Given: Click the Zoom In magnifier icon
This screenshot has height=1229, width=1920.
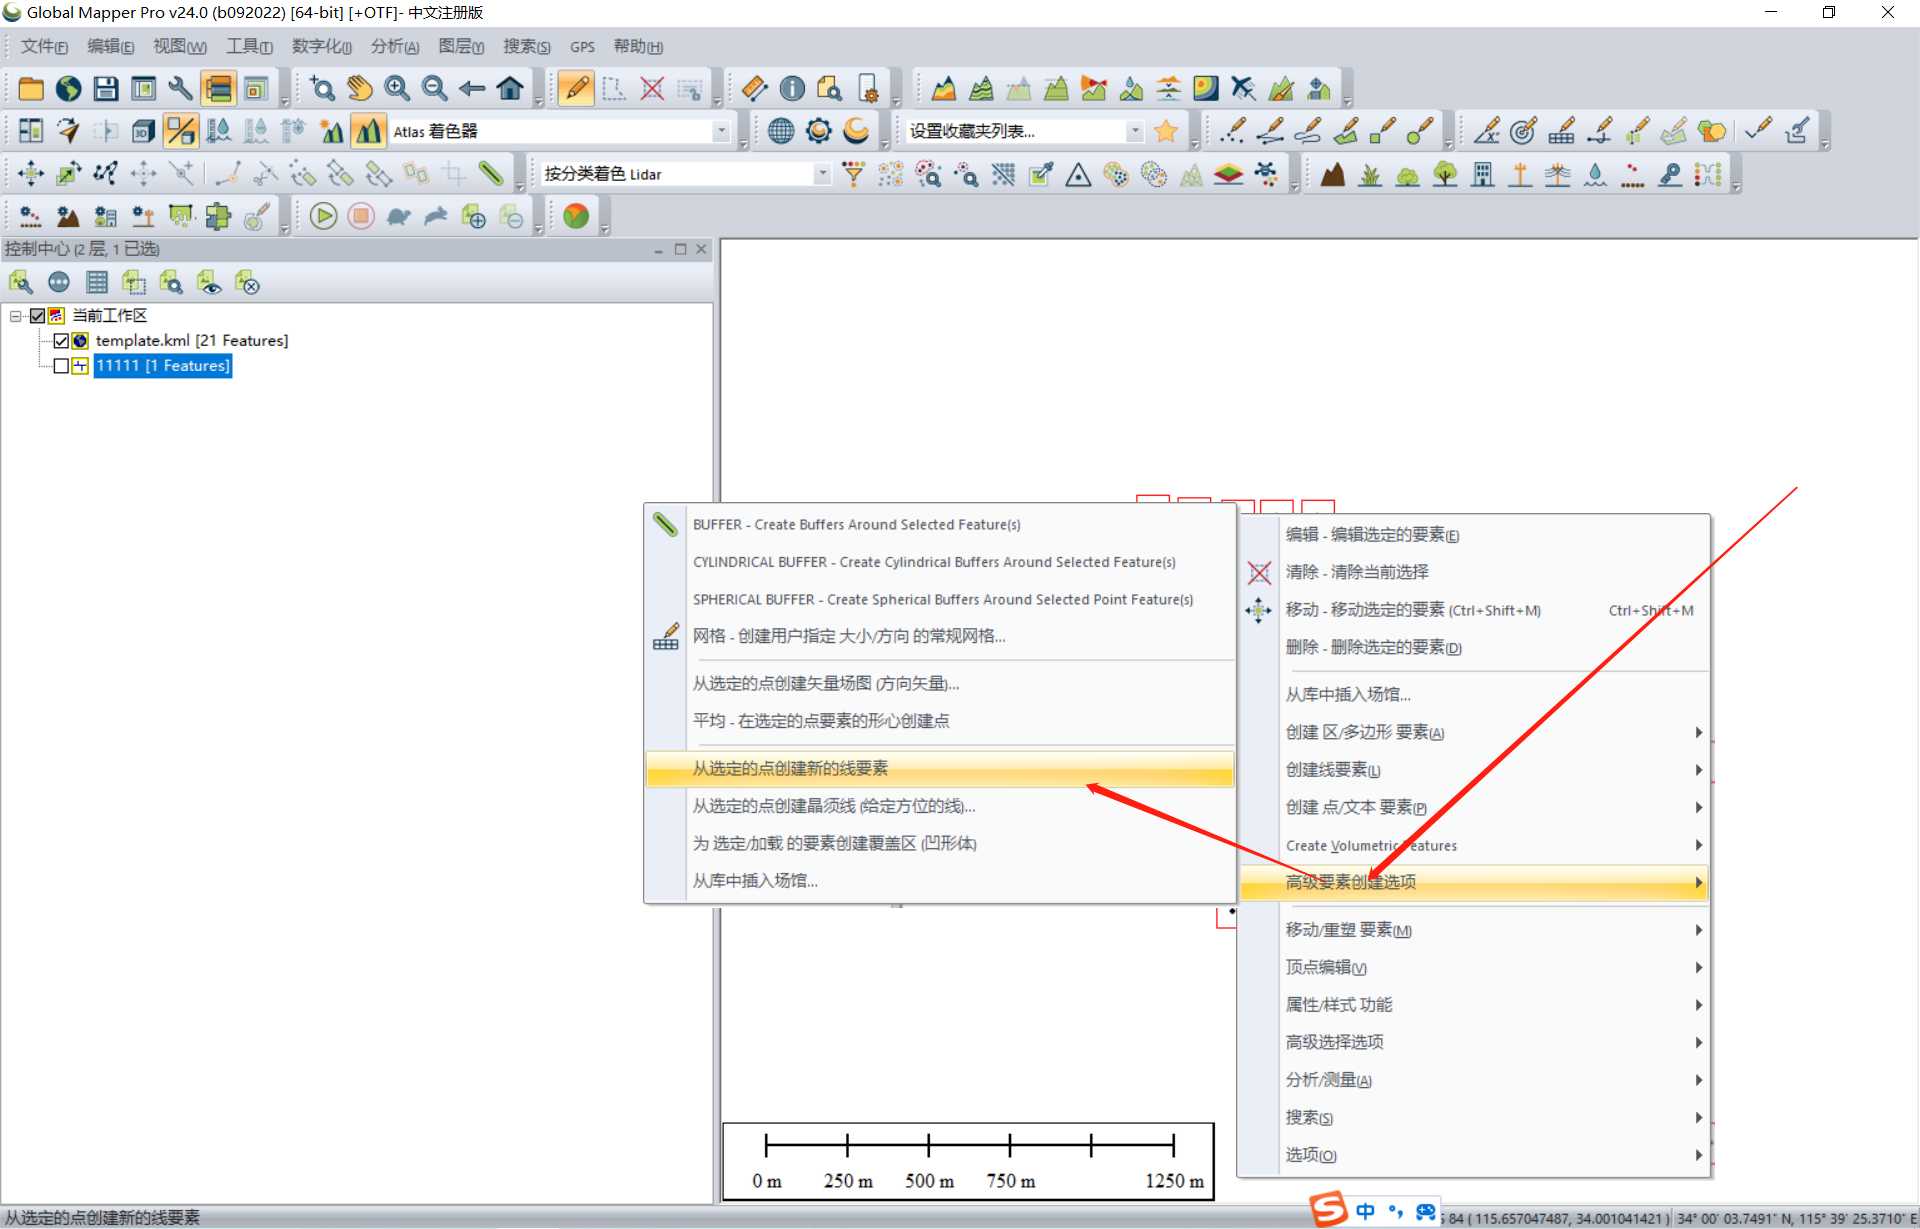Looking at the screenshot, I should point(397,89).
